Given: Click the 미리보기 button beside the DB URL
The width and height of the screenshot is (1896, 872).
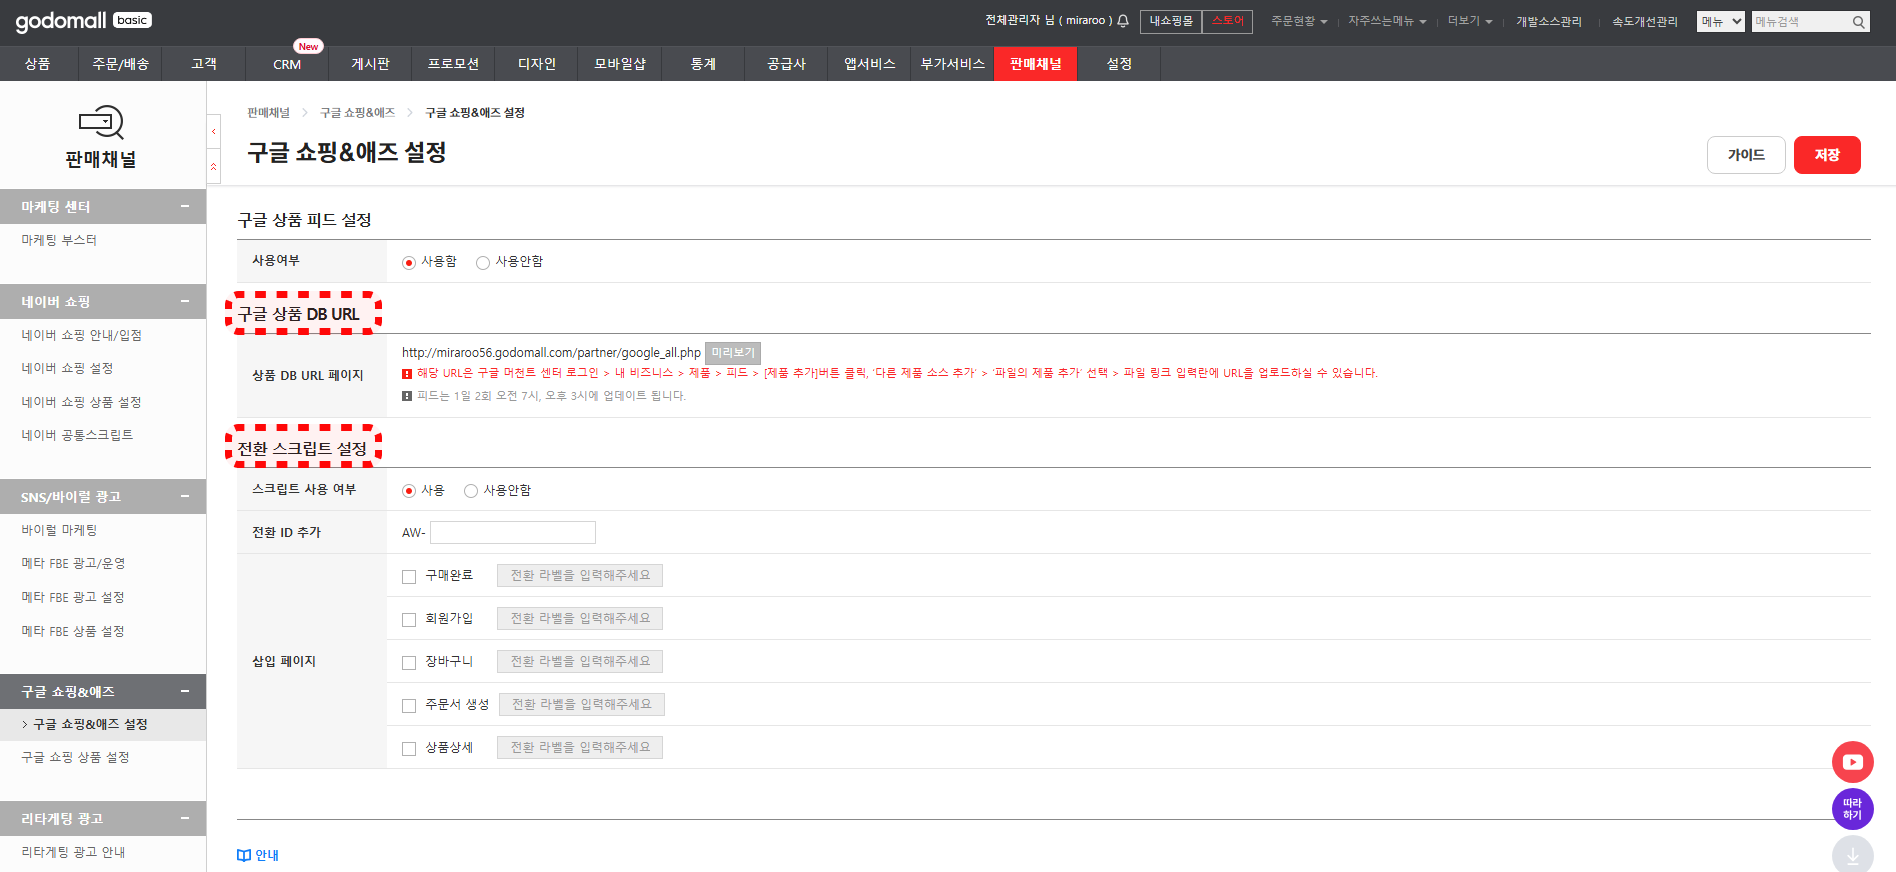Looking at the screenshot, I should [733, 353].
